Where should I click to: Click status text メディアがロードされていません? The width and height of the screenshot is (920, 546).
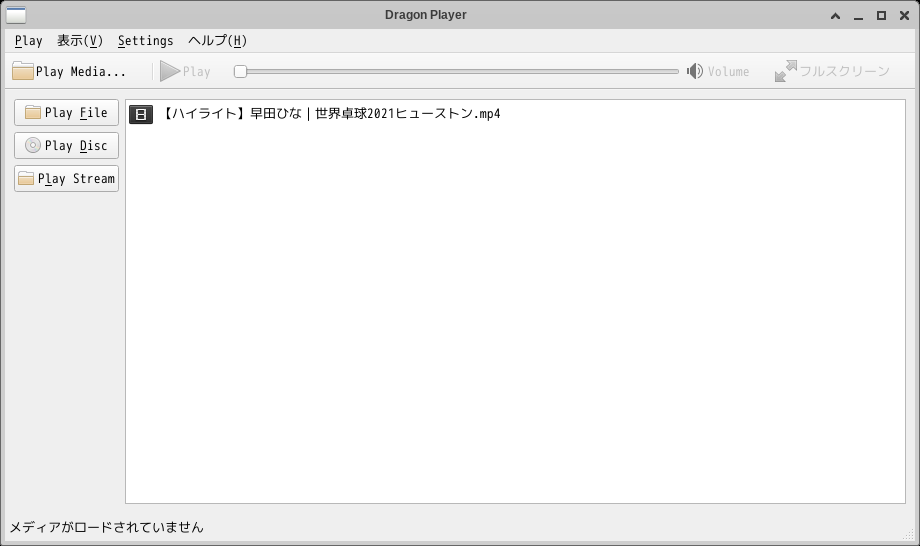pos(107,527)
